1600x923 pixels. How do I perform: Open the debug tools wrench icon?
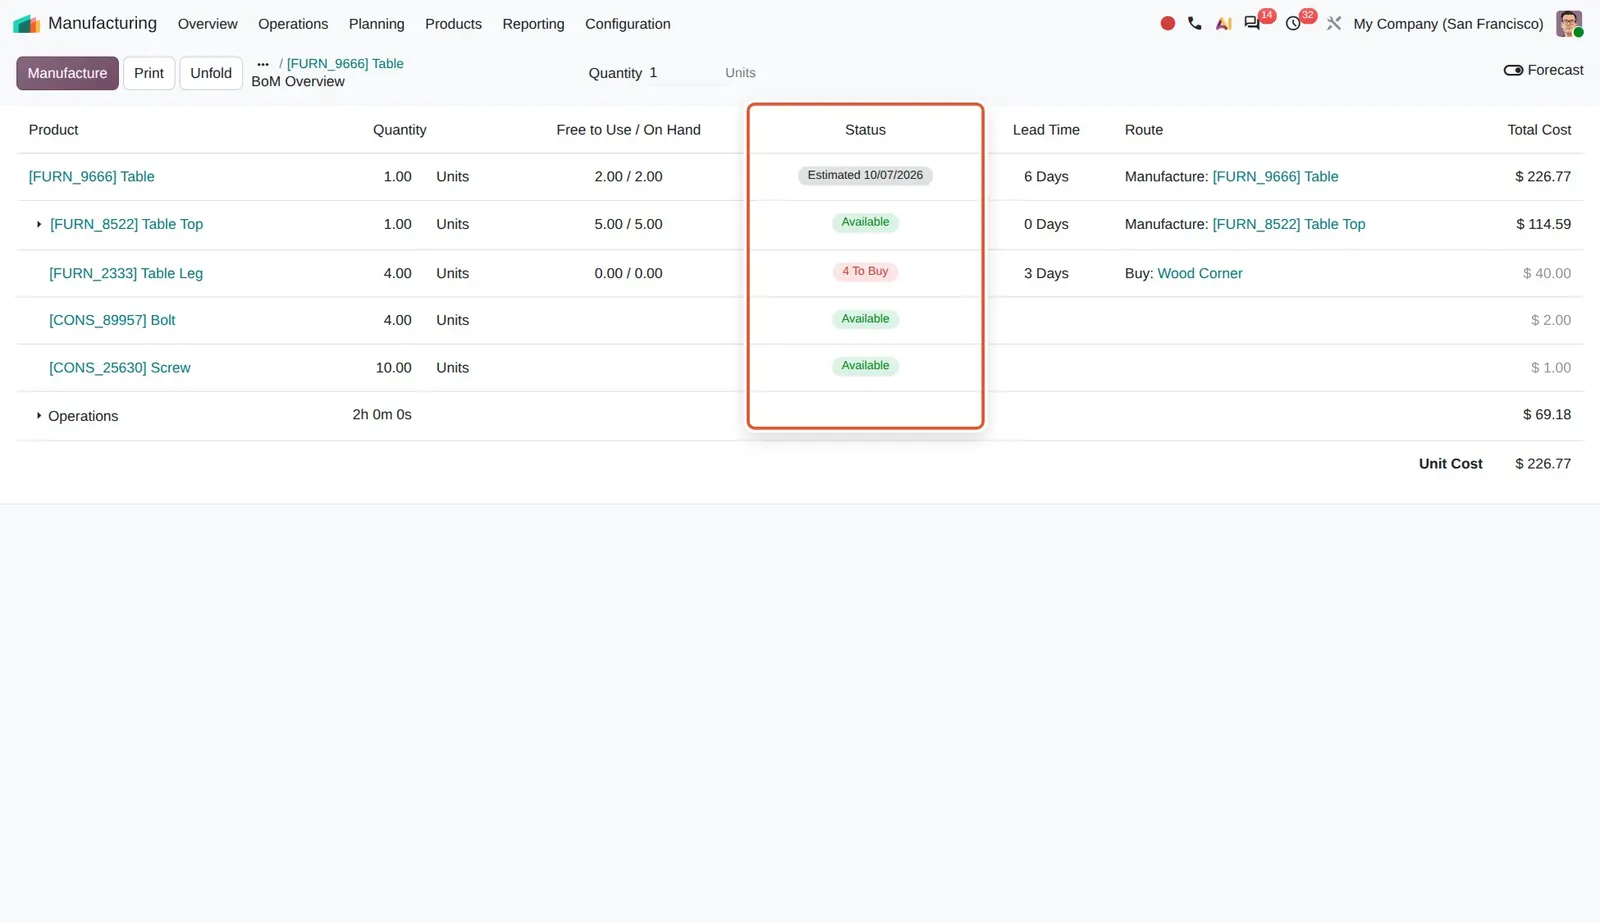[1334, 23]
